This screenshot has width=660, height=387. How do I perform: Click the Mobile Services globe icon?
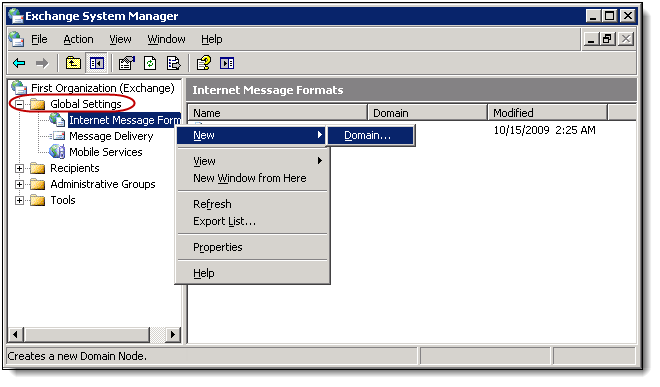coord(57,152)
